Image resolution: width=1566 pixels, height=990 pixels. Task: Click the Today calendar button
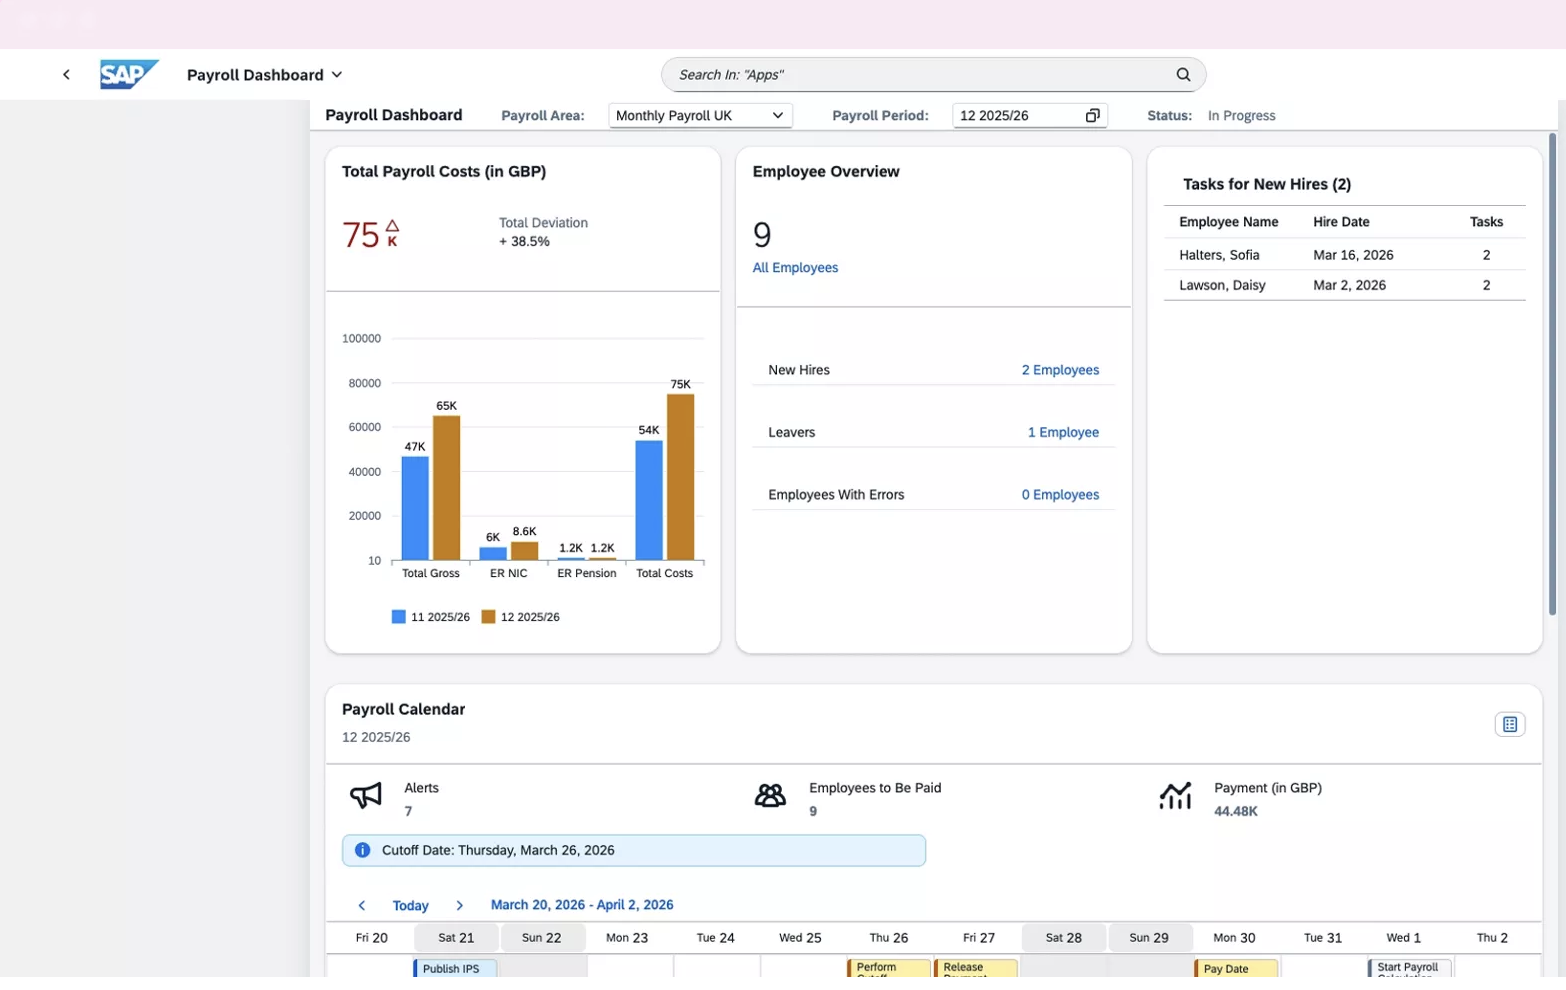[410, 906]
